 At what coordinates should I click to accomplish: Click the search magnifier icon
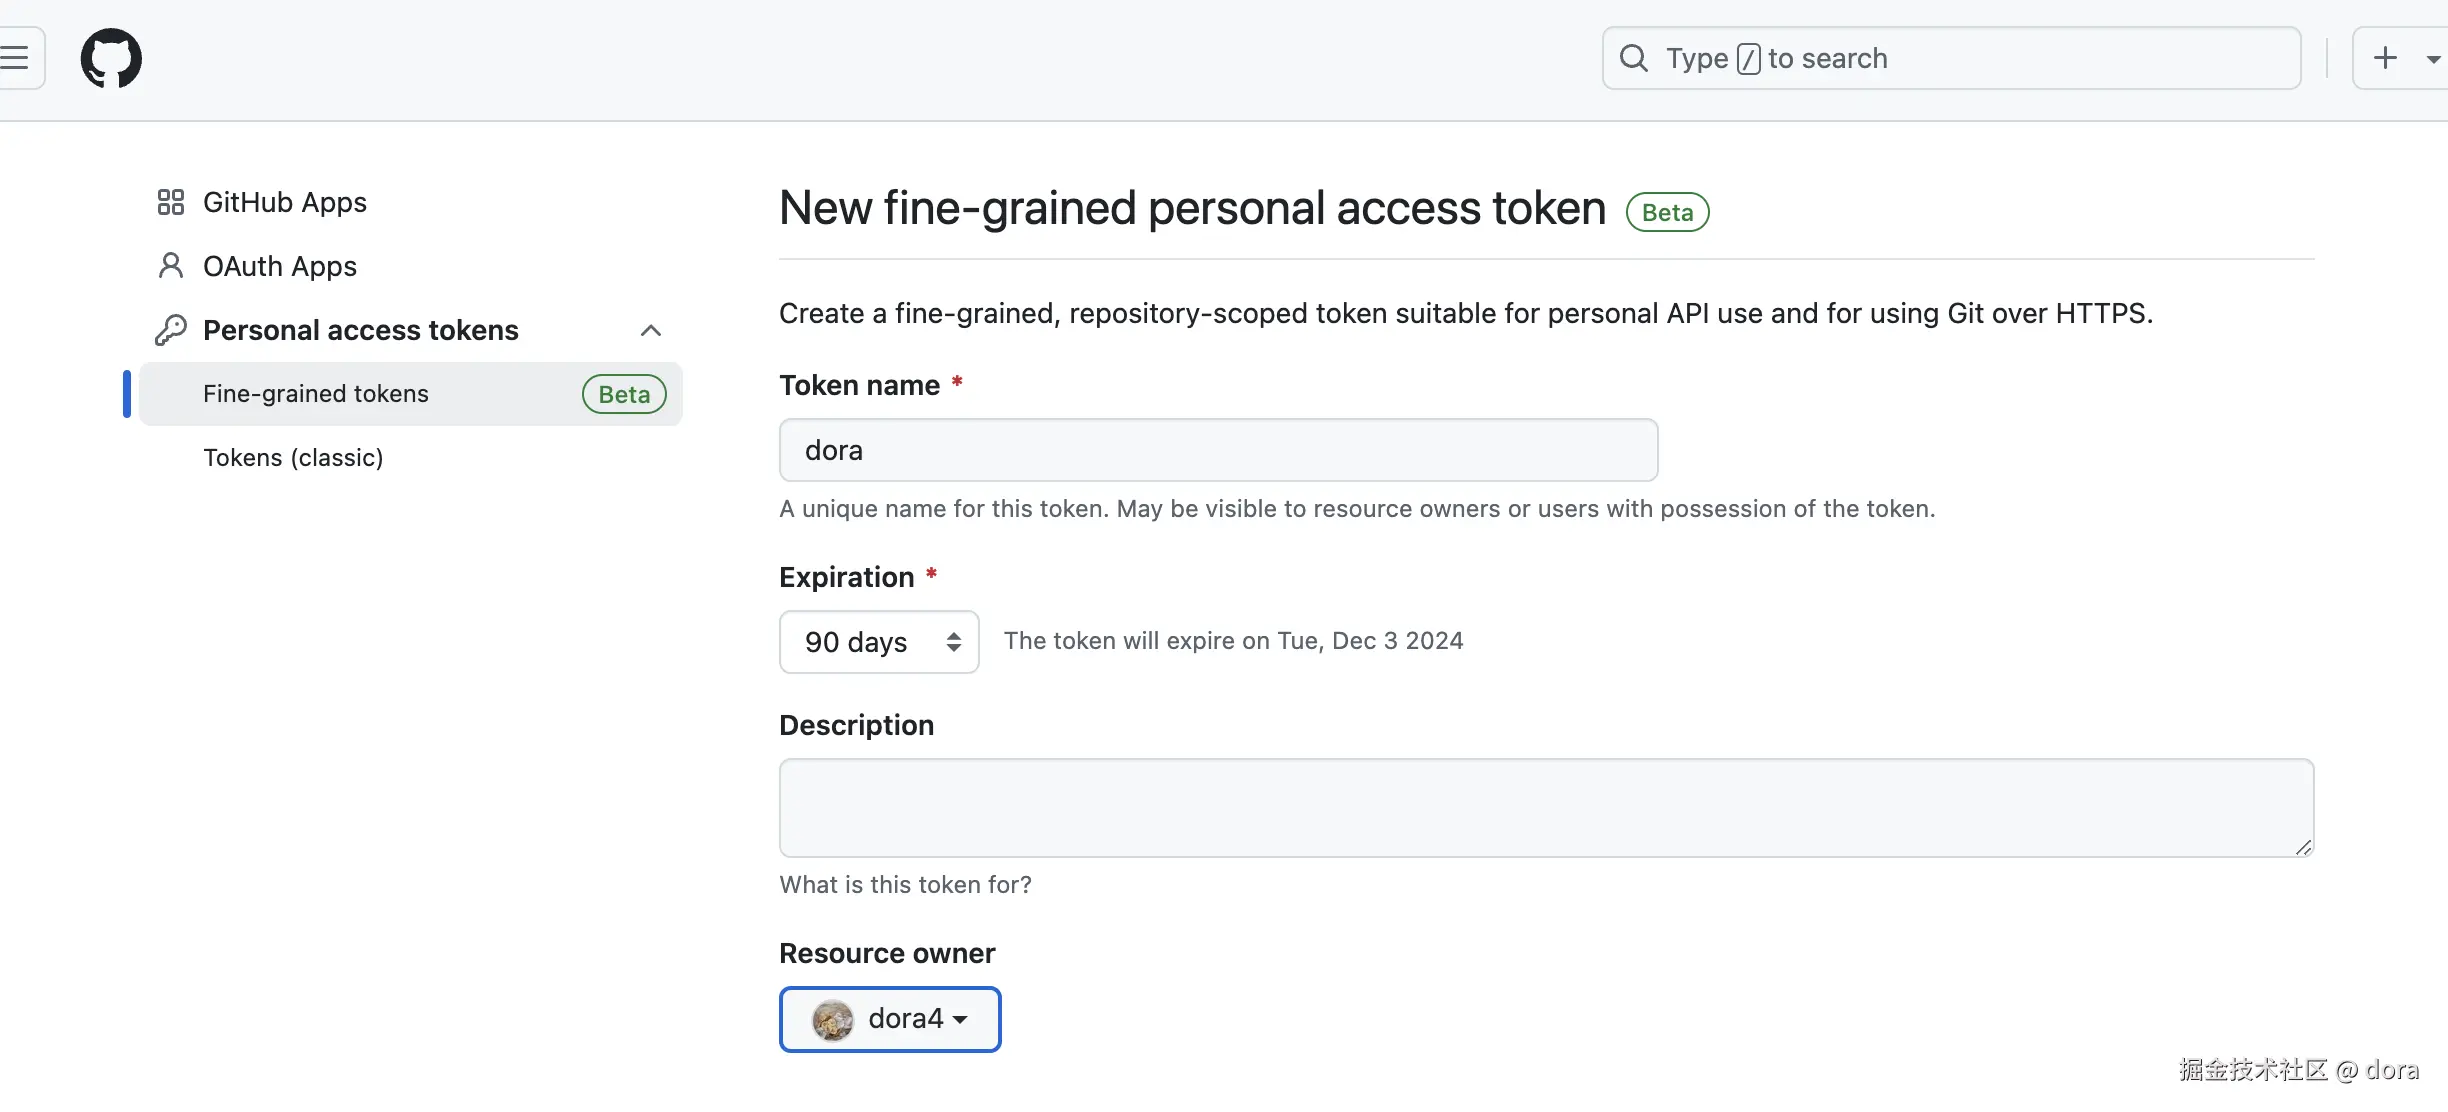click(1633, 58)
